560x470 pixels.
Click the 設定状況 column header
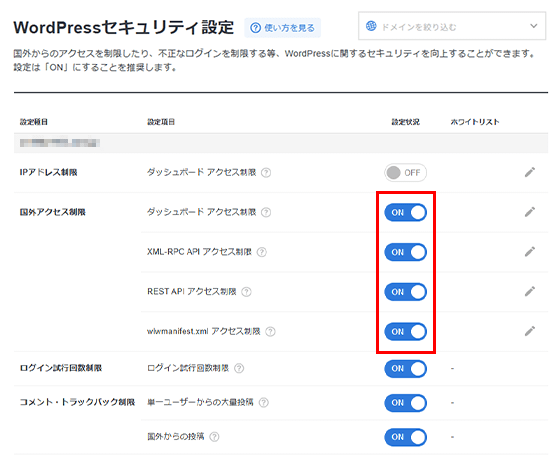tap(405, 122)
